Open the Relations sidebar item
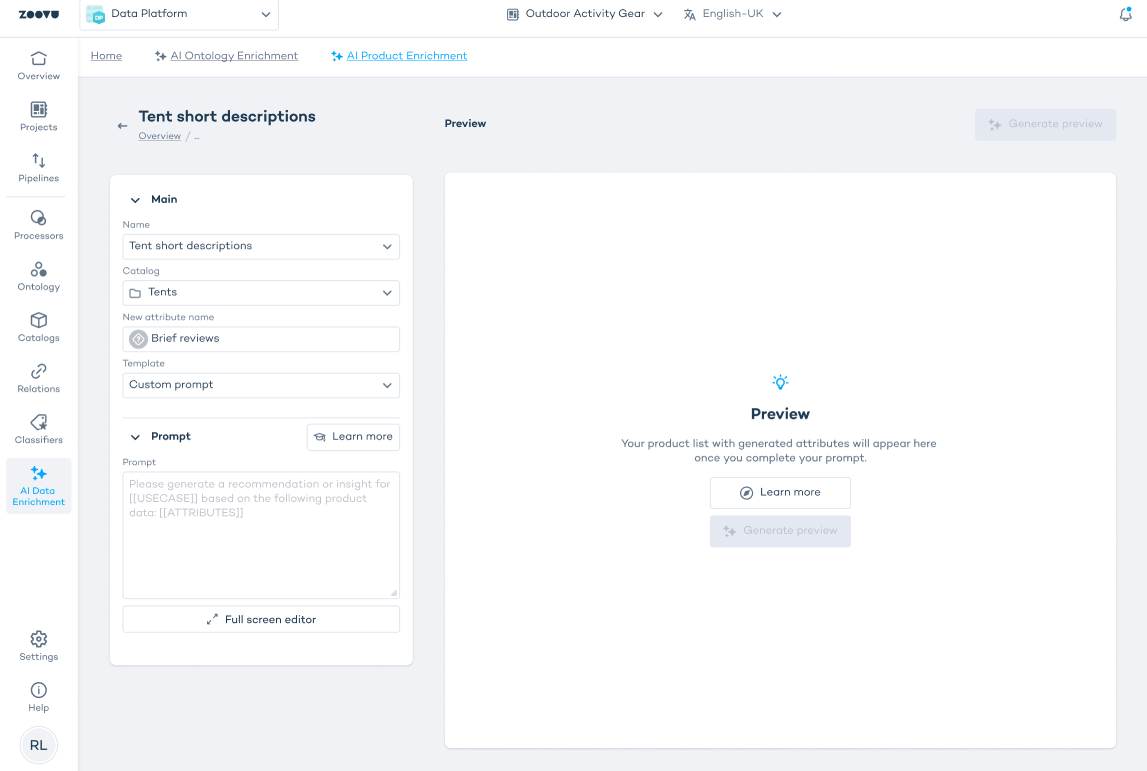Screen dimensions: 1147x771 point(38,378)
